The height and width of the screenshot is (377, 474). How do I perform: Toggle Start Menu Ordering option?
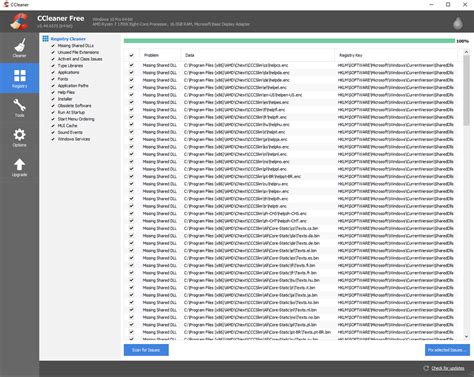[x=53, y=119]
